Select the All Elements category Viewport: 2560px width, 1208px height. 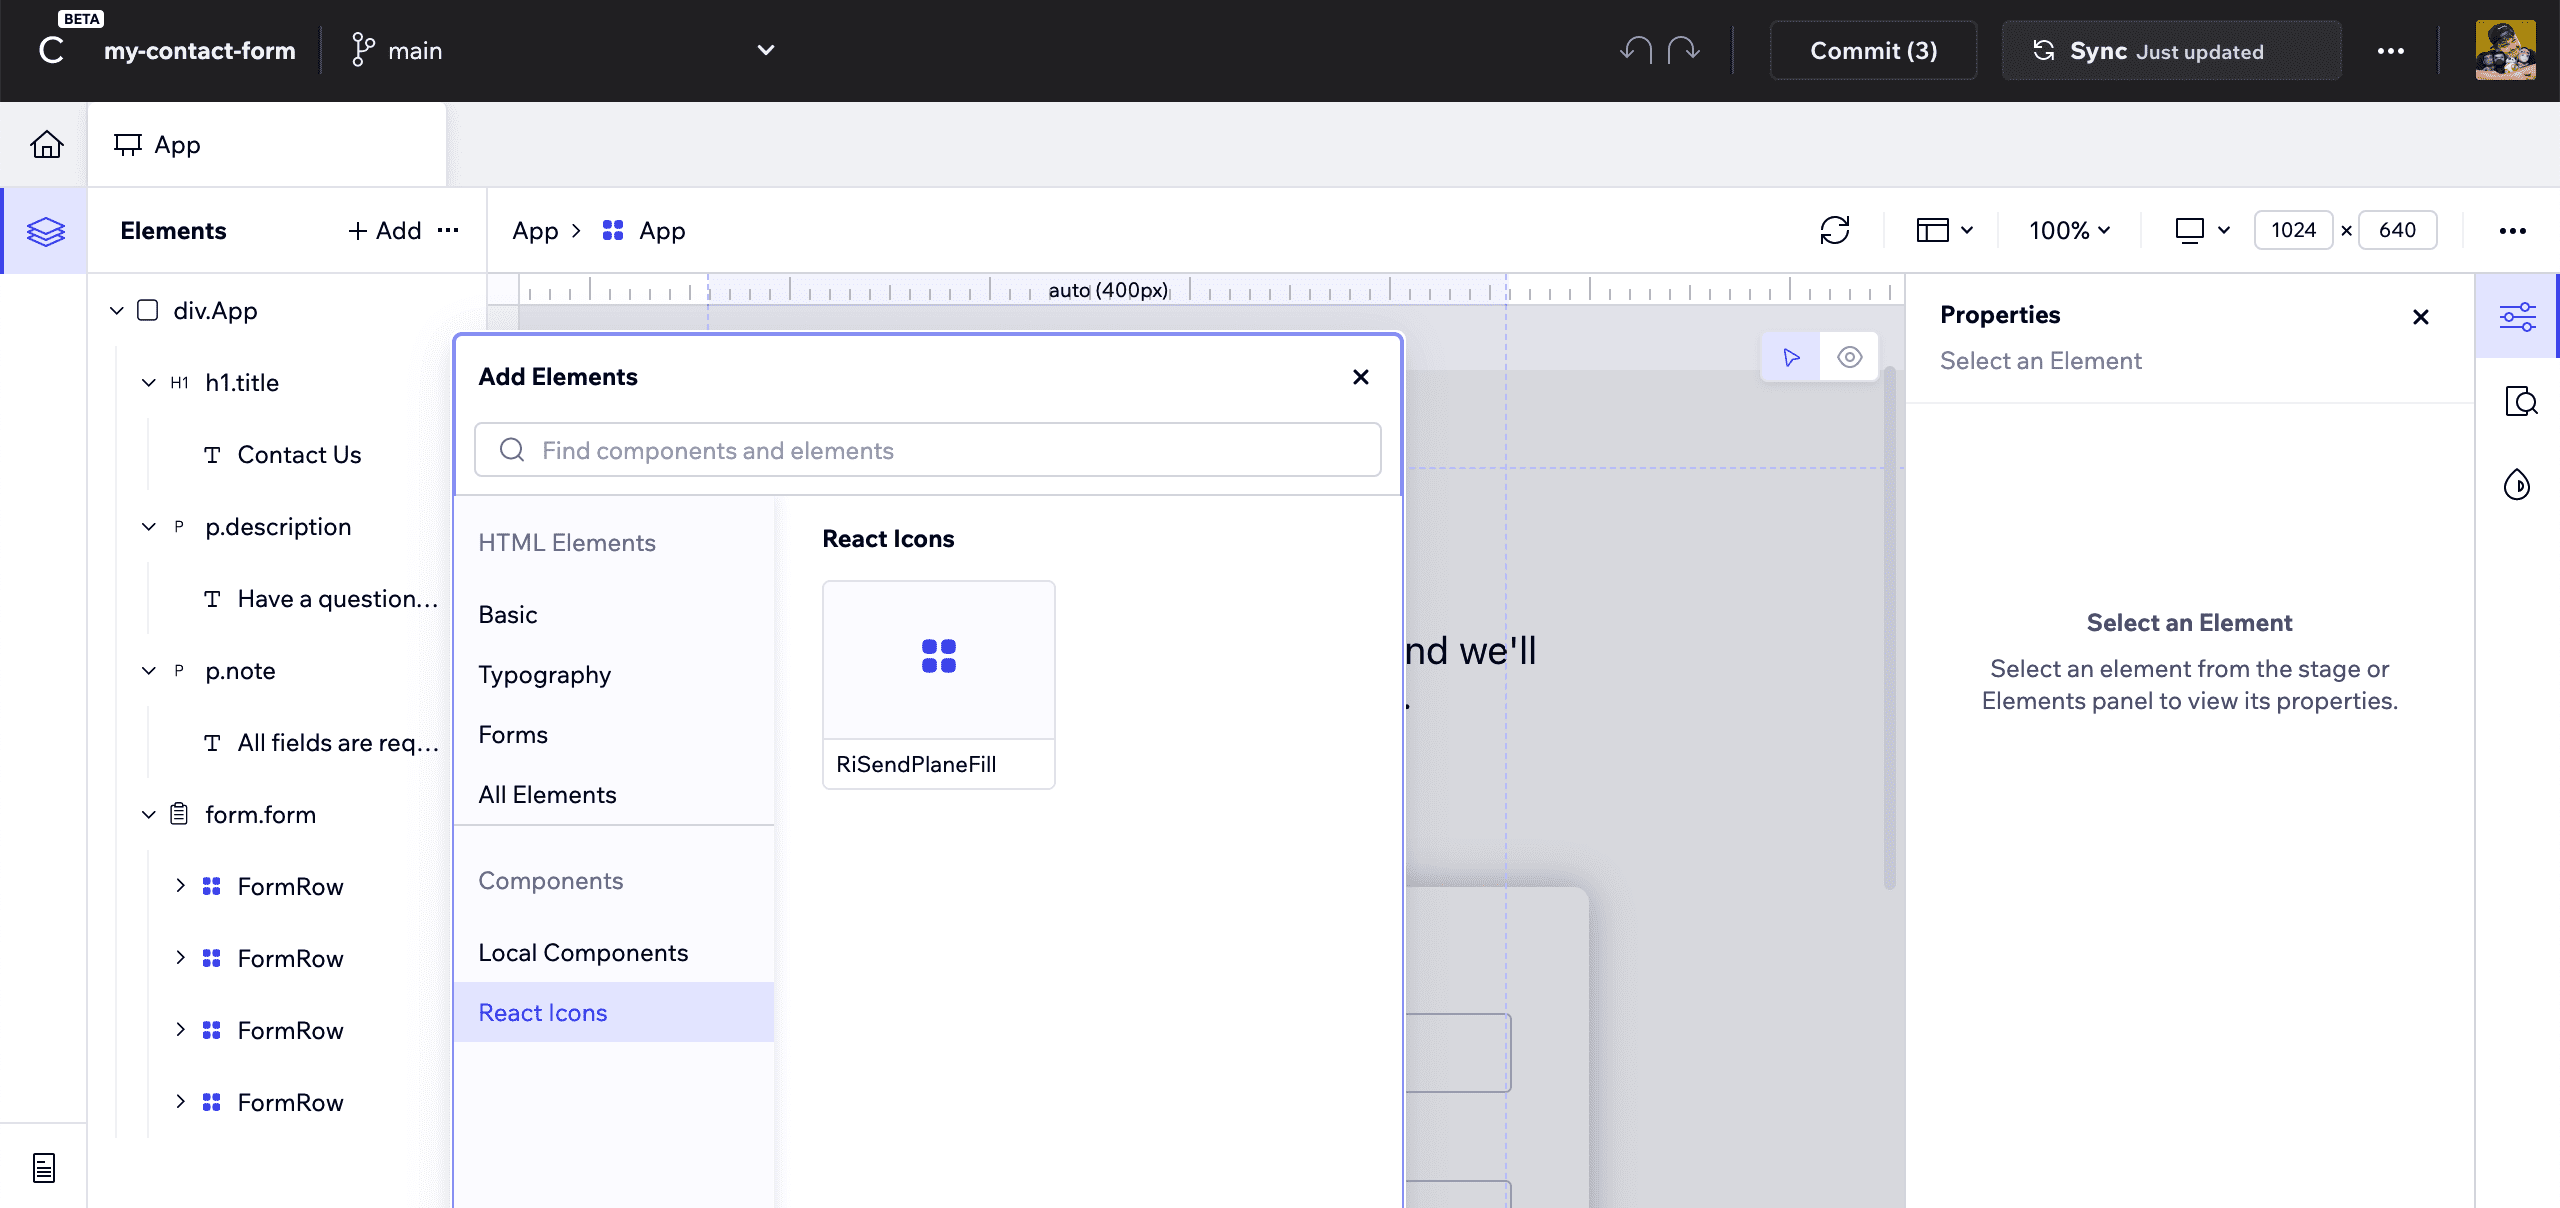point(614,794)
